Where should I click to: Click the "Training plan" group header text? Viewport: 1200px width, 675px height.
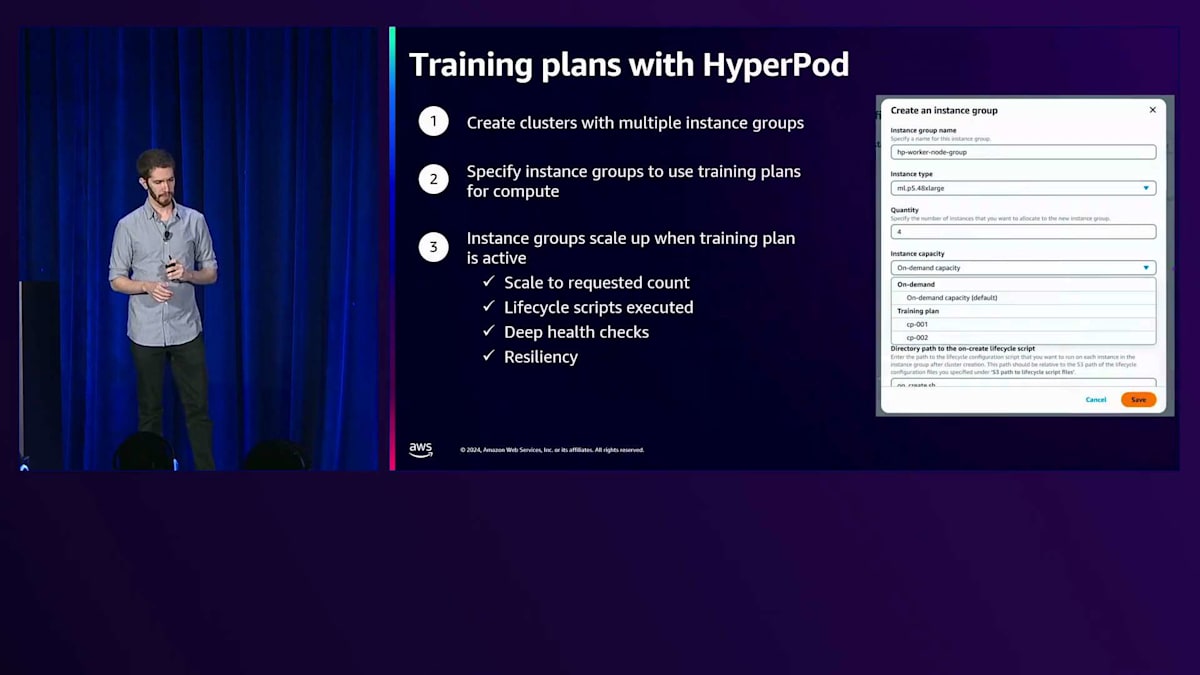(918, 311)
